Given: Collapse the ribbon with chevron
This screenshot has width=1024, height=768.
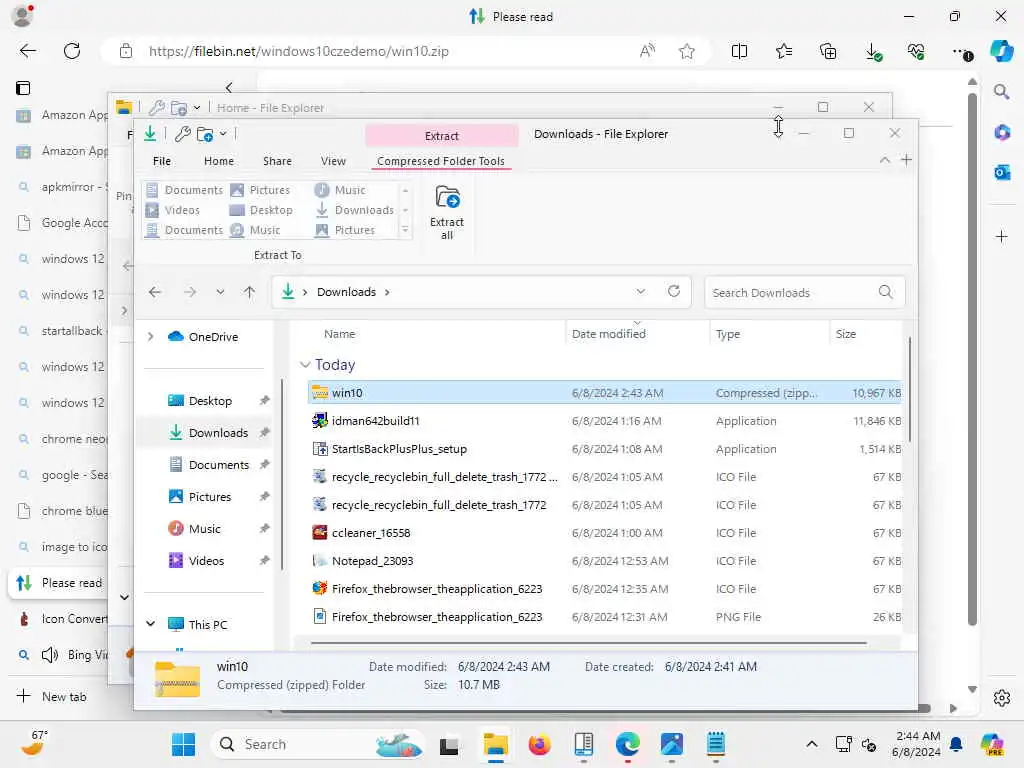Looking at the screenshot, I should point(884,160).
